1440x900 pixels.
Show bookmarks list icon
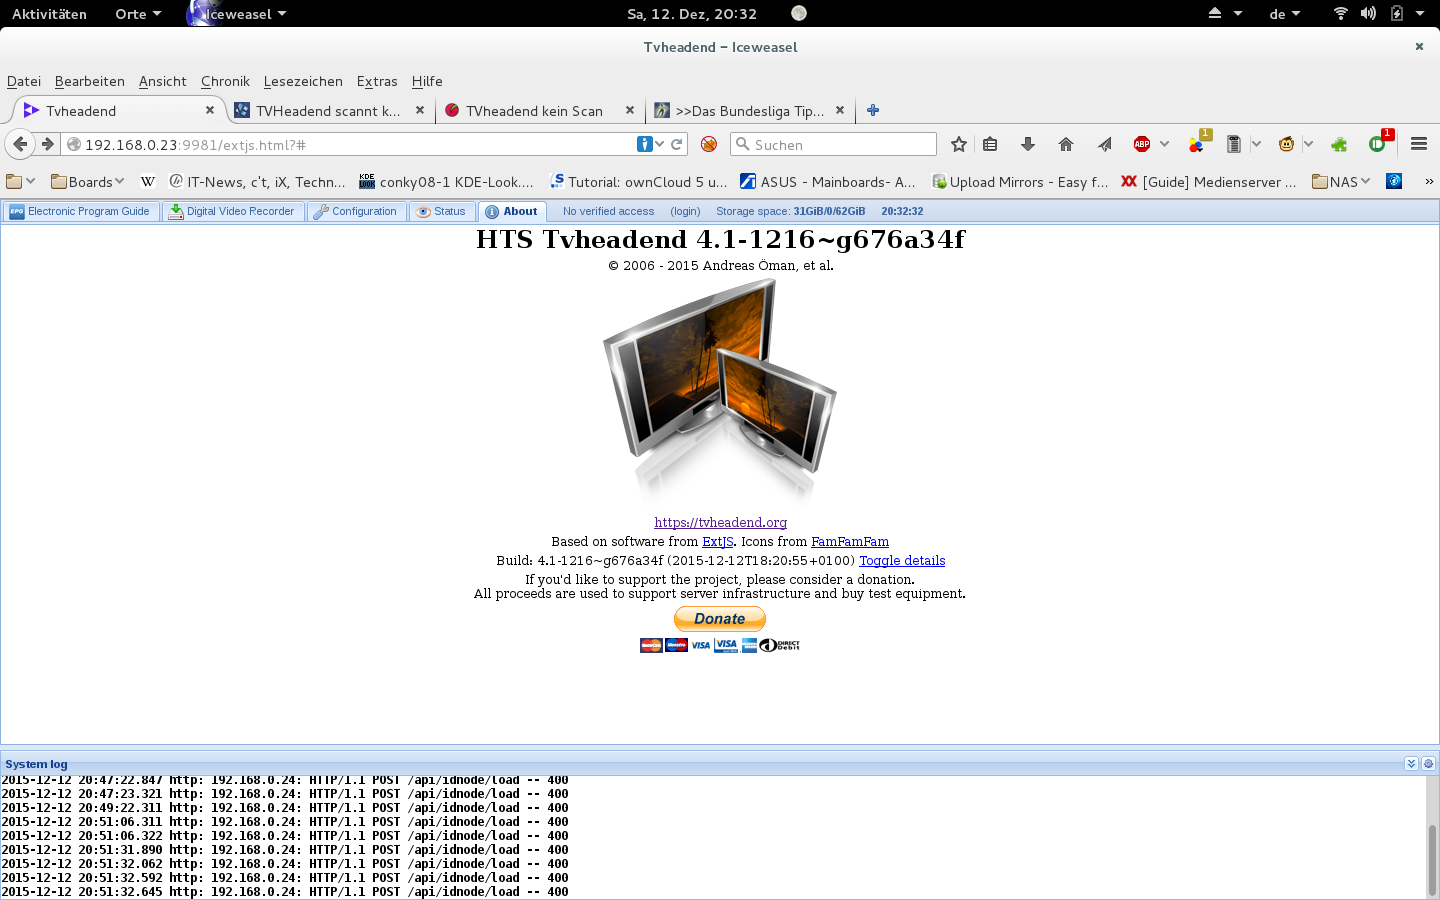990,144
